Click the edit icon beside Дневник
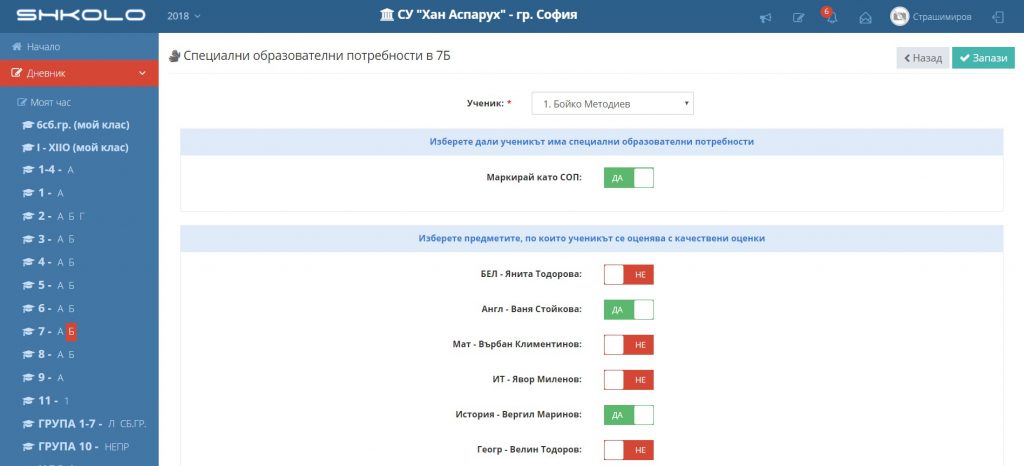1024x466 pixels. tap(17, 74)
